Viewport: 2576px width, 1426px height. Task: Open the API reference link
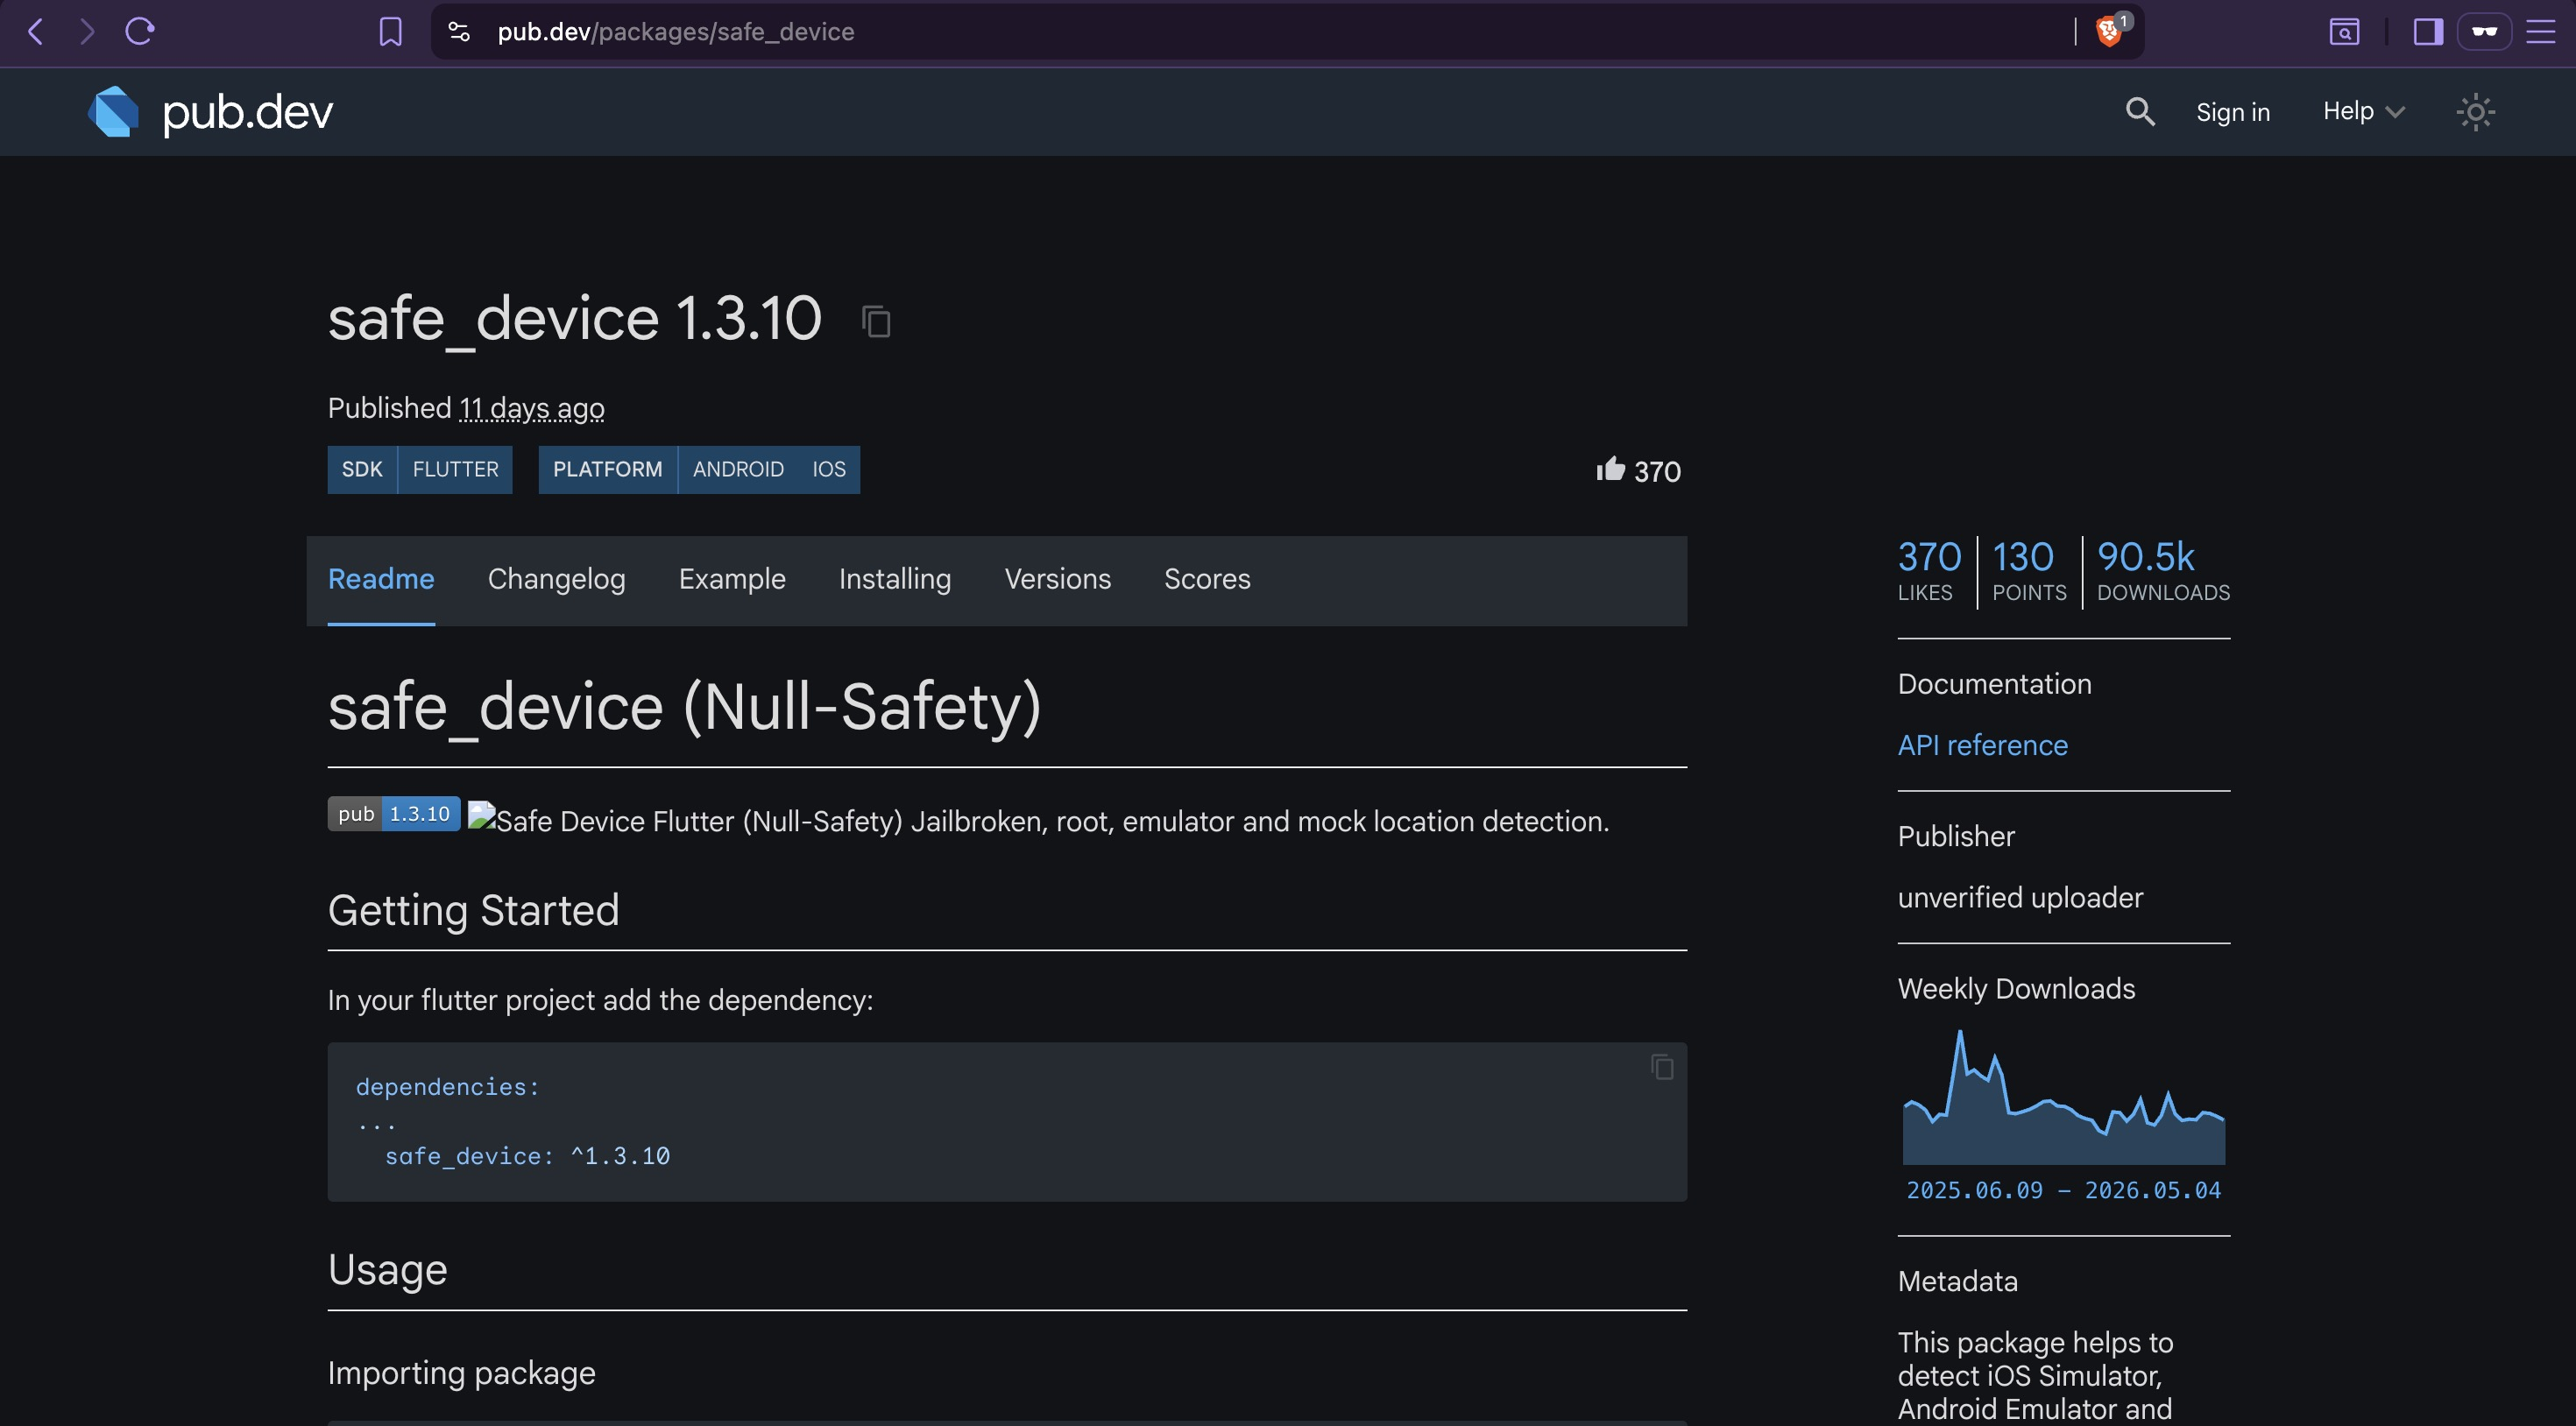[x=1982, y=745]
